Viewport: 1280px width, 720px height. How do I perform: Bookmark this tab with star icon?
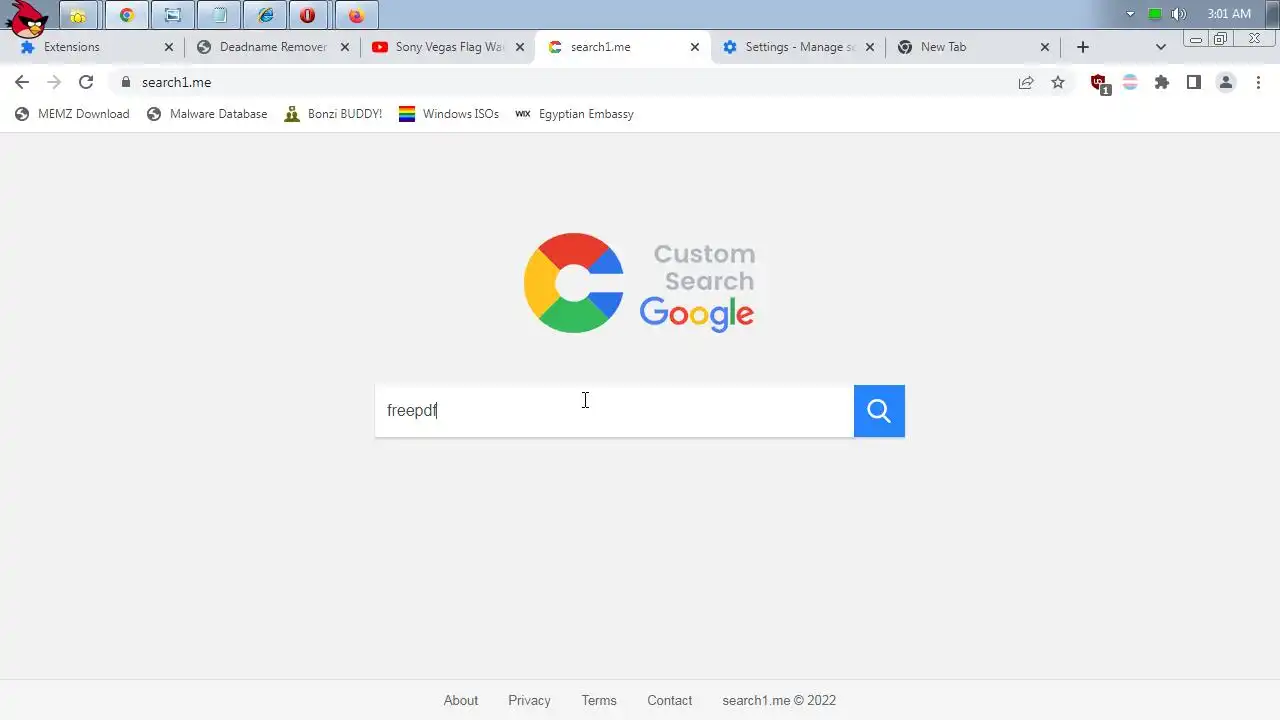(1058, 83)
